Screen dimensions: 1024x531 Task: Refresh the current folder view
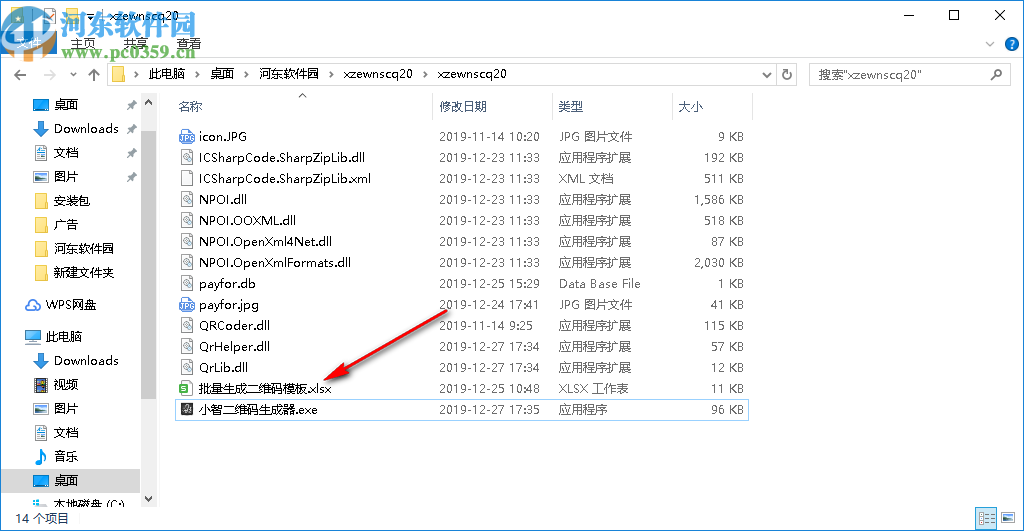[x=787, y=74]
